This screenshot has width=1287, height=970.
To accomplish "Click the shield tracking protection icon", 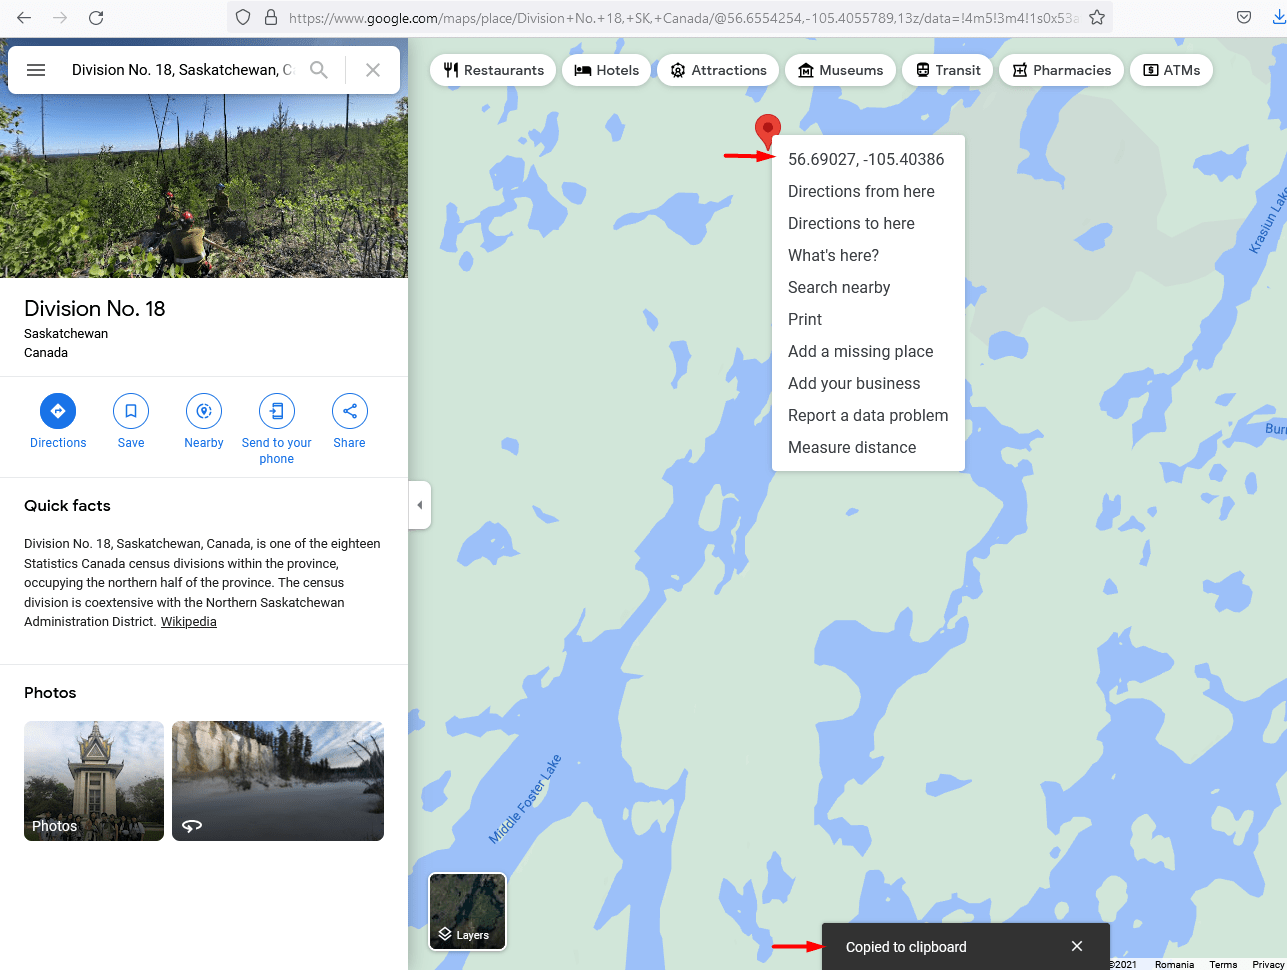I will click(x=243, y=17).
